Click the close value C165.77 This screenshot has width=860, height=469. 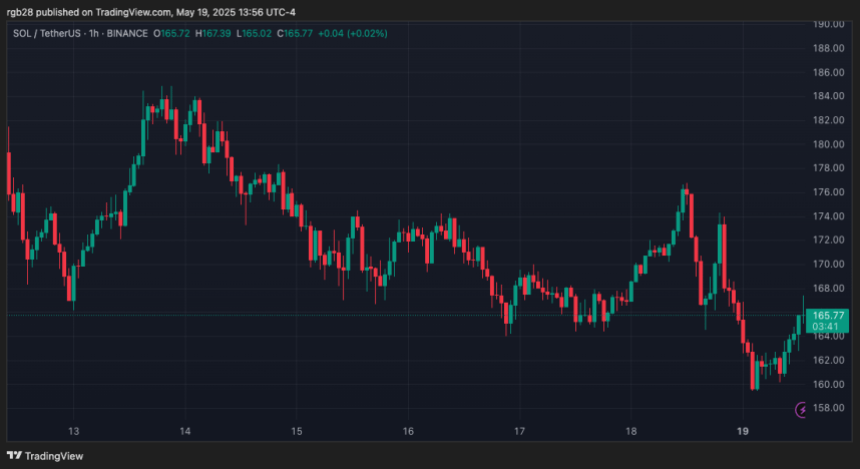point(293,33)
